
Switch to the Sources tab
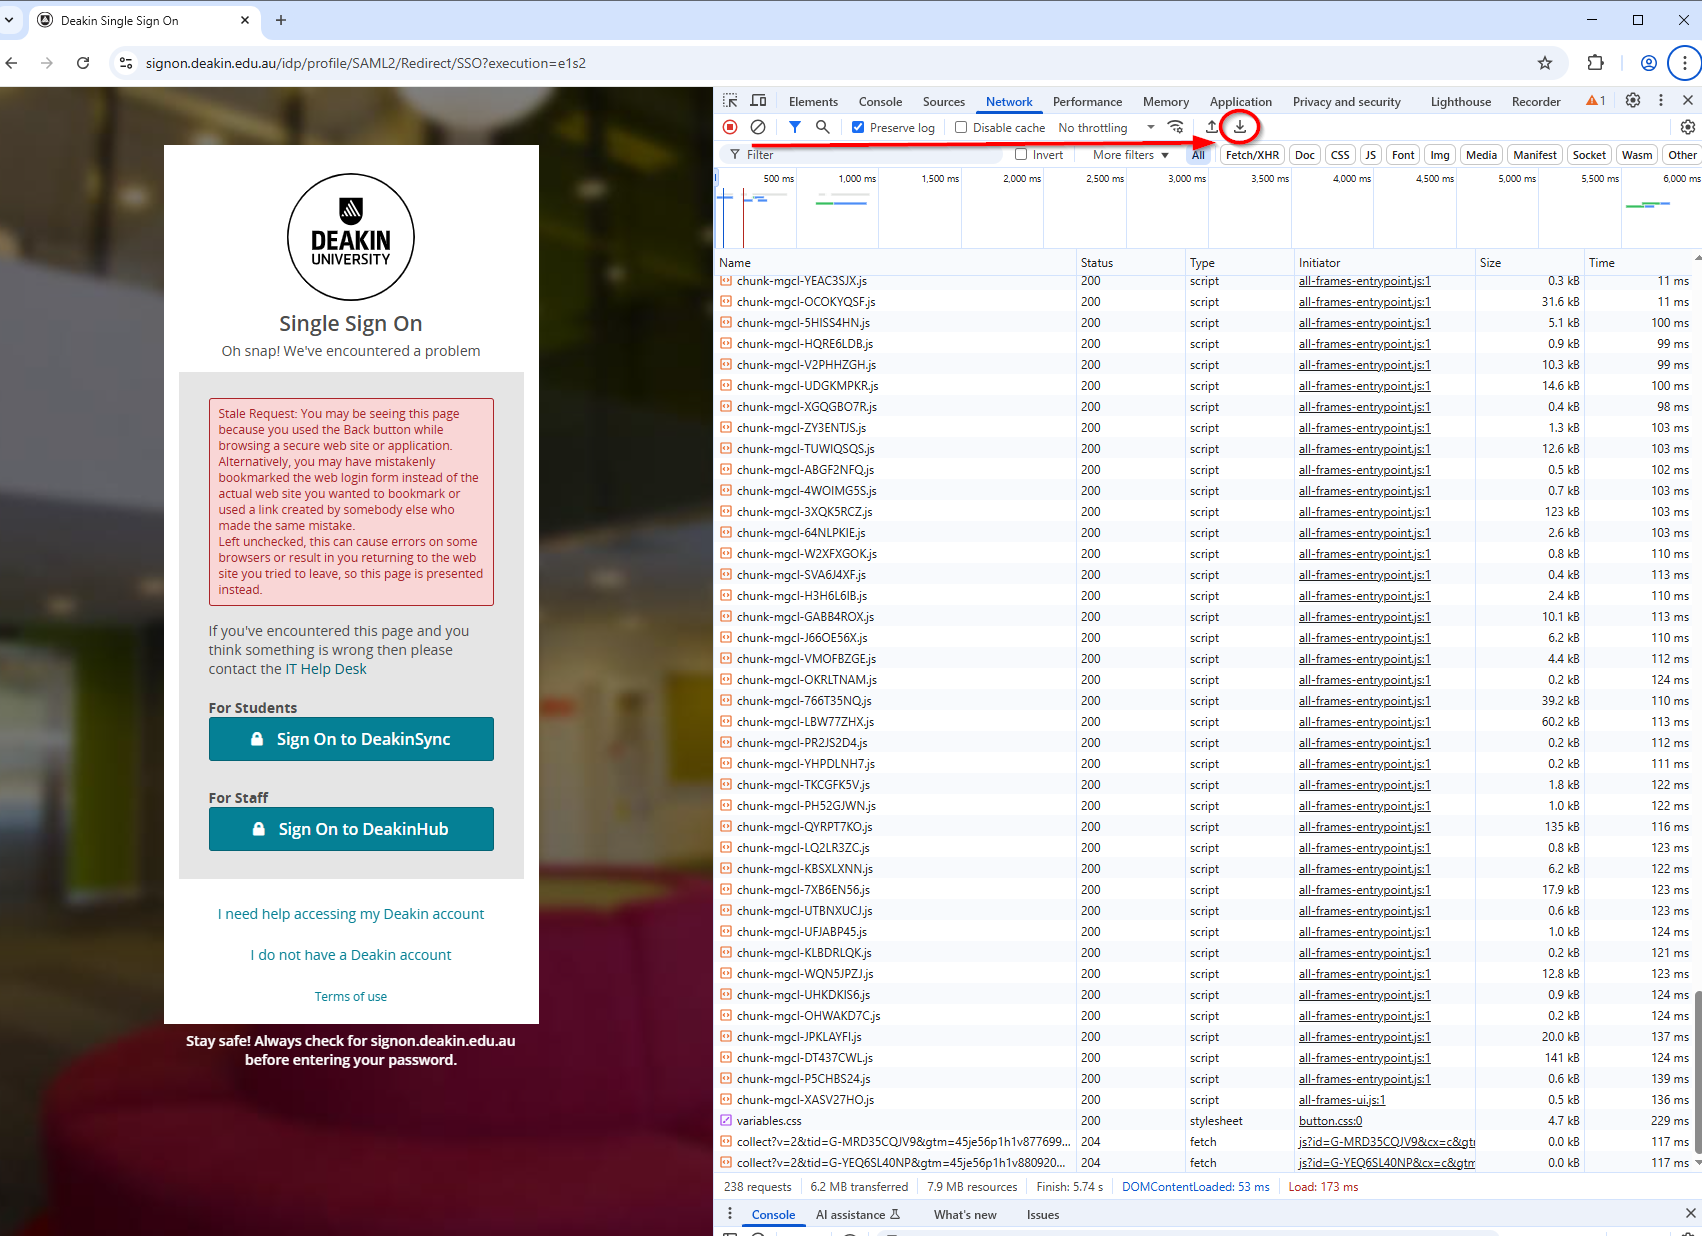[x=944, y=102]
